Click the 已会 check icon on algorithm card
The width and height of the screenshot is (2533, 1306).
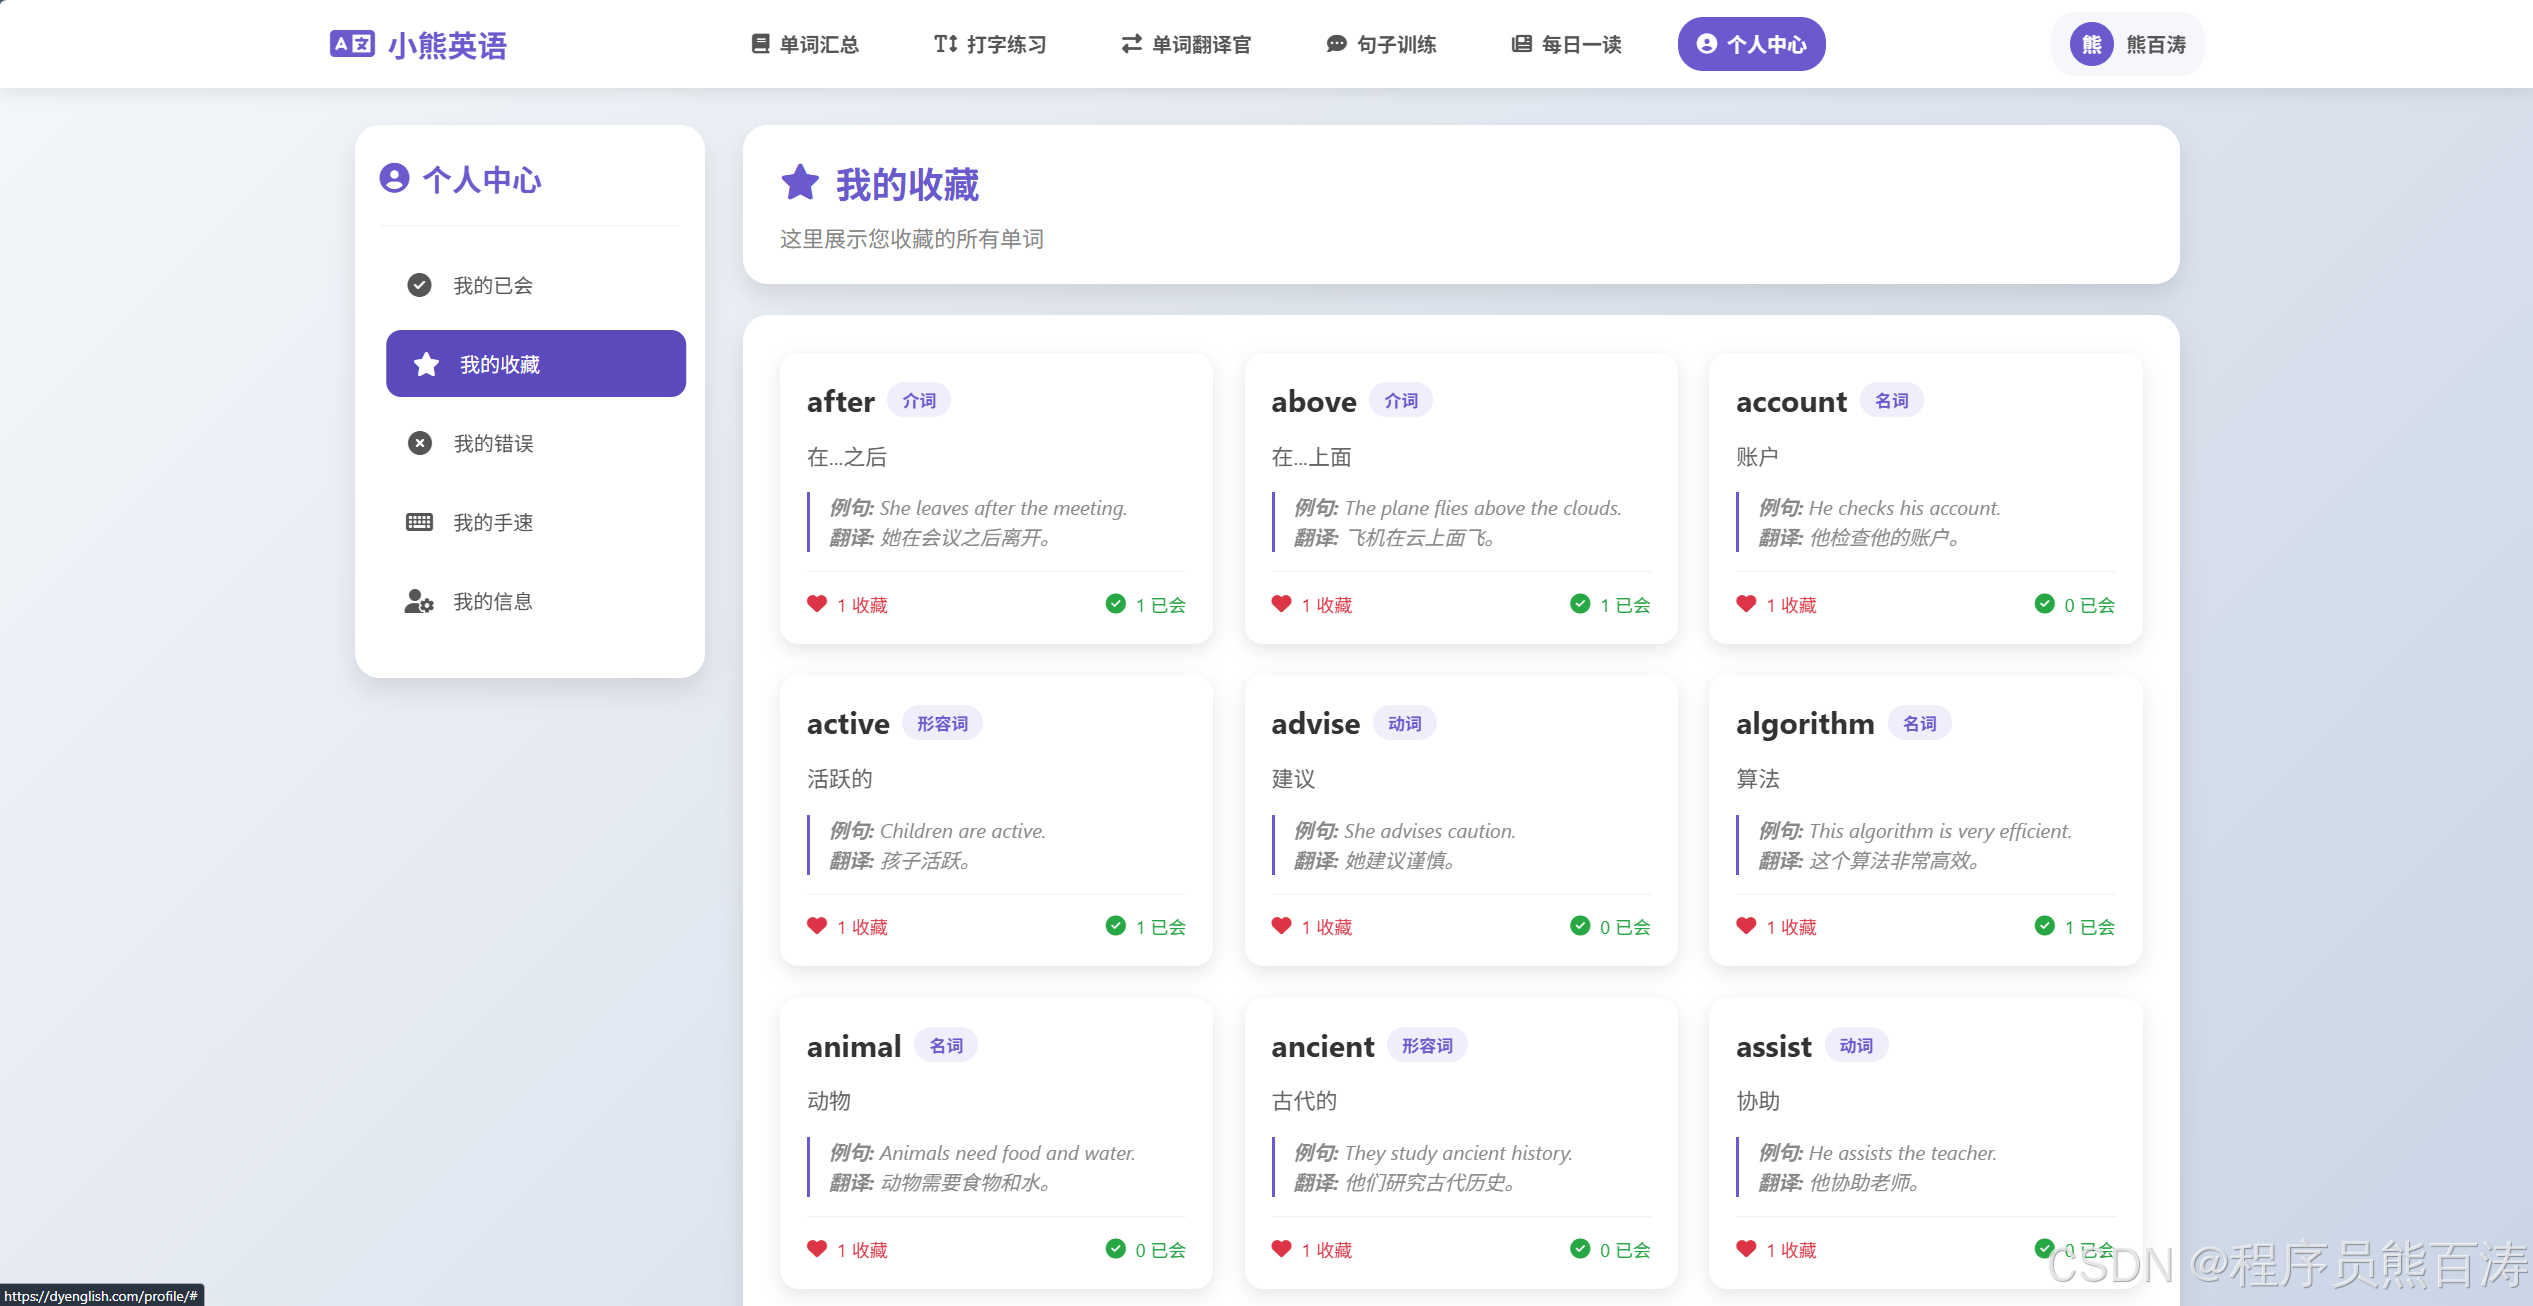coord(2045,925)
